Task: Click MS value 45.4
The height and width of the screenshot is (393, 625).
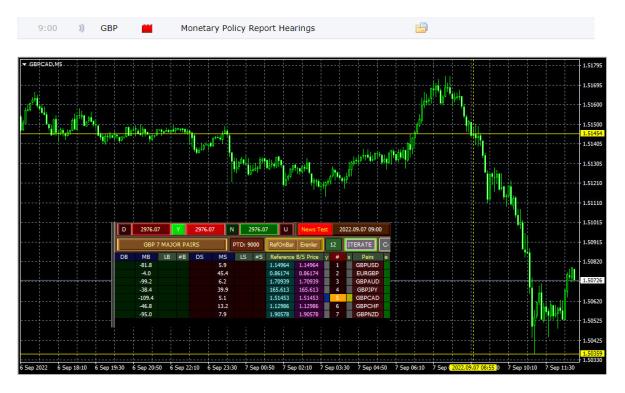Action: click(222, 273)
